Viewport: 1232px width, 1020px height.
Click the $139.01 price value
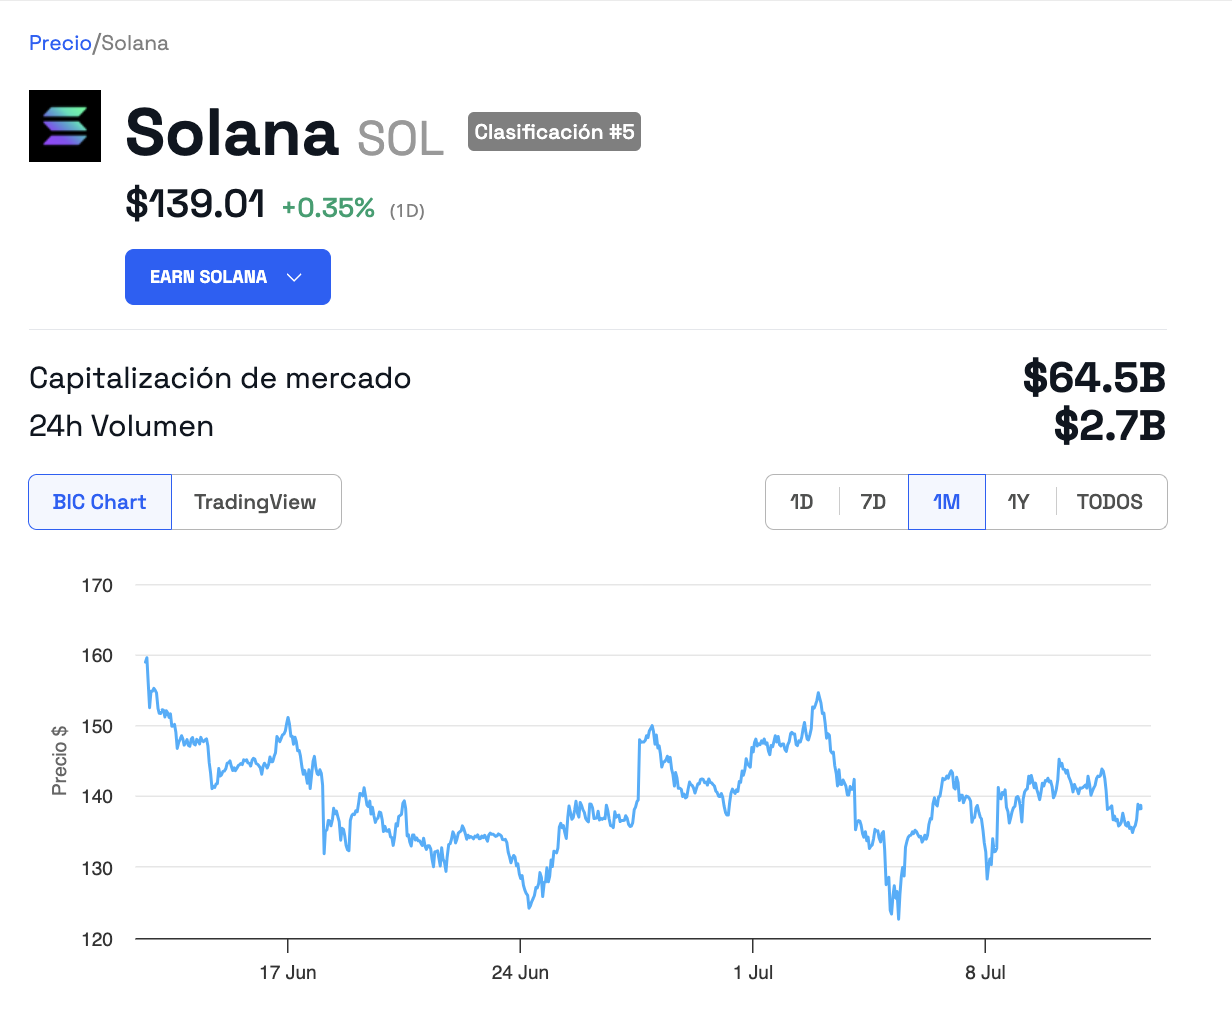coord(195,204)
